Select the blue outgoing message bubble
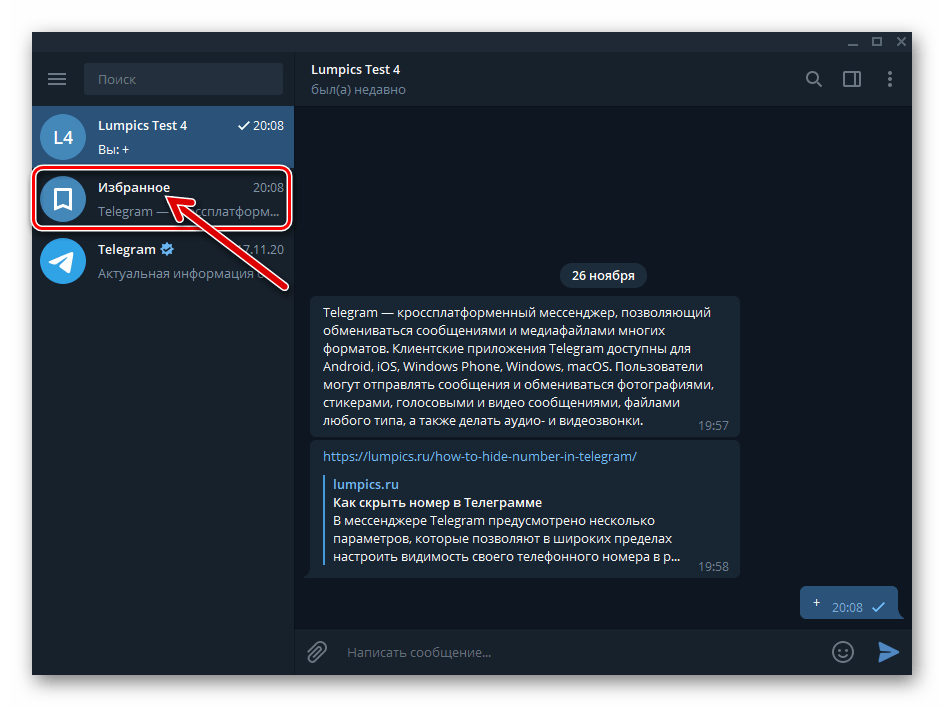 point(851,602)
